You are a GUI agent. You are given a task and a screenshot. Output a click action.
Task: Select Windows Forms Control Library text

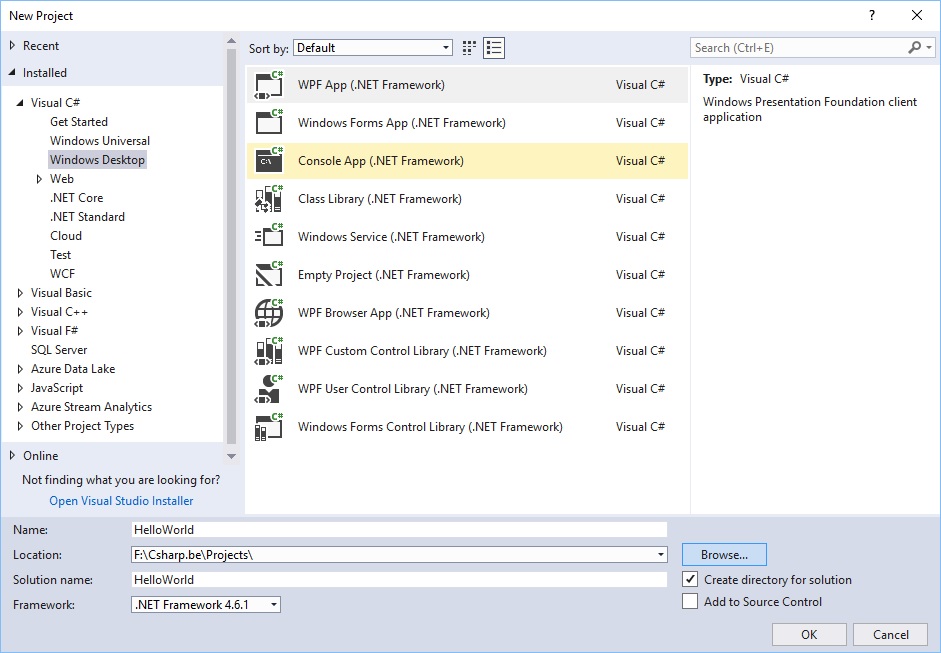(x=430, y=427)
